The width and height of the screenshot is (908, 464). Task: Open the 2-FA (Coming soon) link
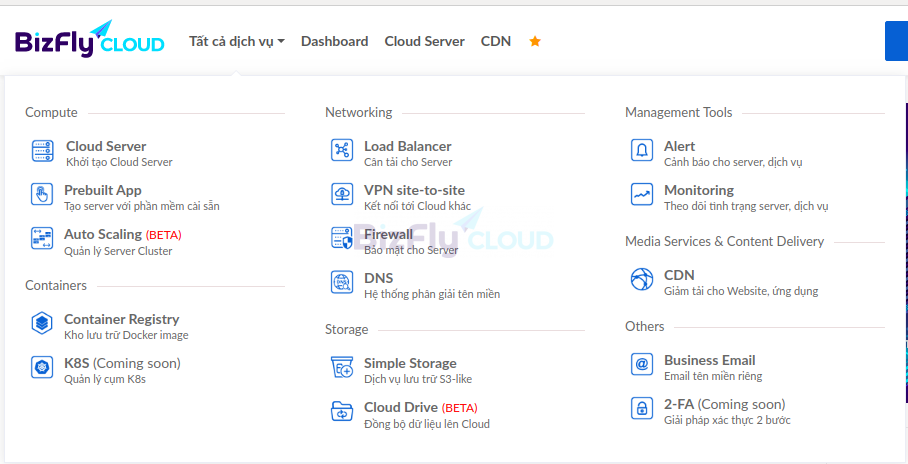point(724,404)
